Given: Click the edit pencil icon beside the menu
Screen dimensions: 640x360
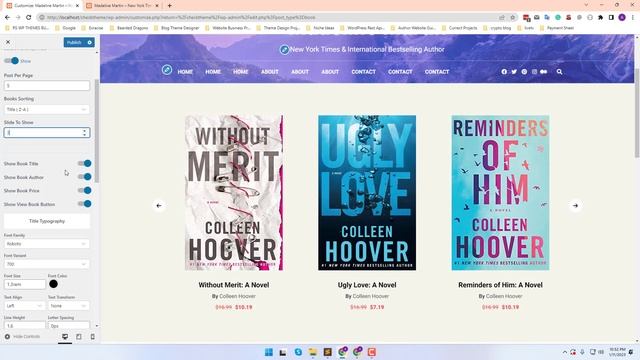Looking at the screenshot, I should point(167,69).
